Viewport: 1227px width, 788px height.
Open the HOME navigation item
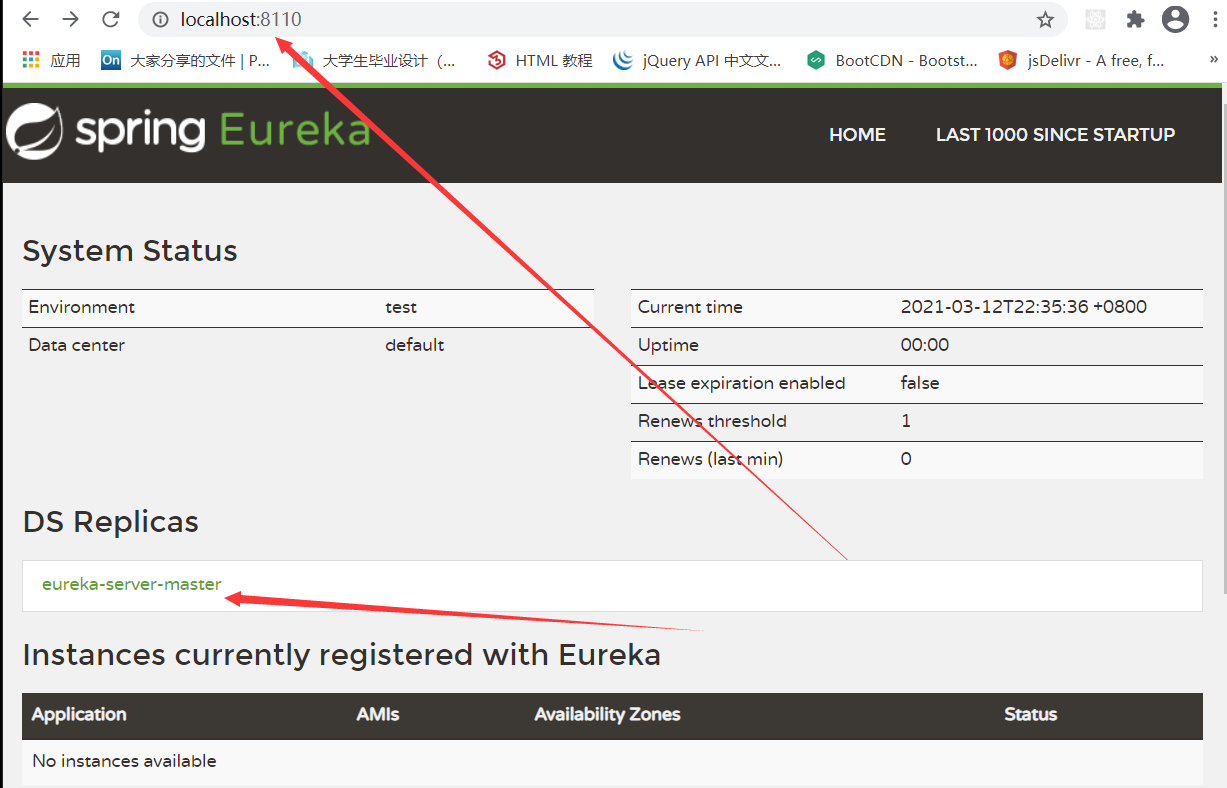[x=857, y=134]
